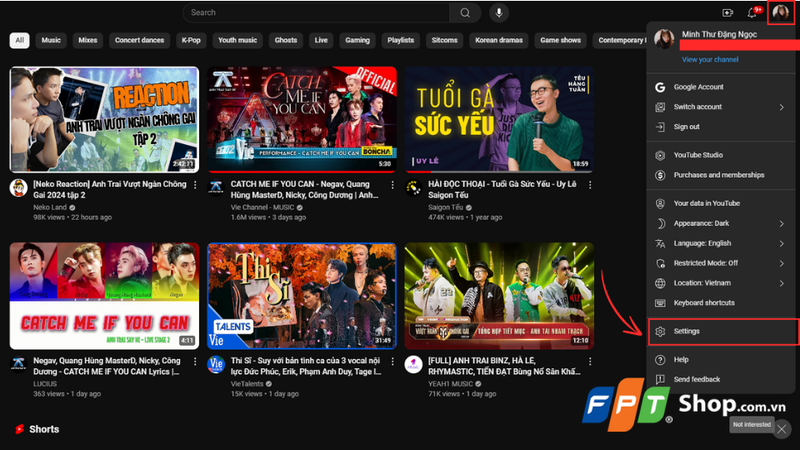This screenshot has width=800, height=450.
Task: Click YEAH1 MUSIC channel avatar
Action: coord(414,365)
